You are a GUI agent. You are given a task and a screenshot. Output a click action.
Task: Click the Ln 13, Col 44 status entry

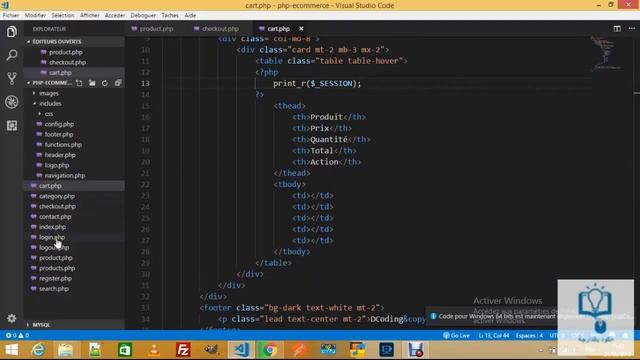[494, 336]
